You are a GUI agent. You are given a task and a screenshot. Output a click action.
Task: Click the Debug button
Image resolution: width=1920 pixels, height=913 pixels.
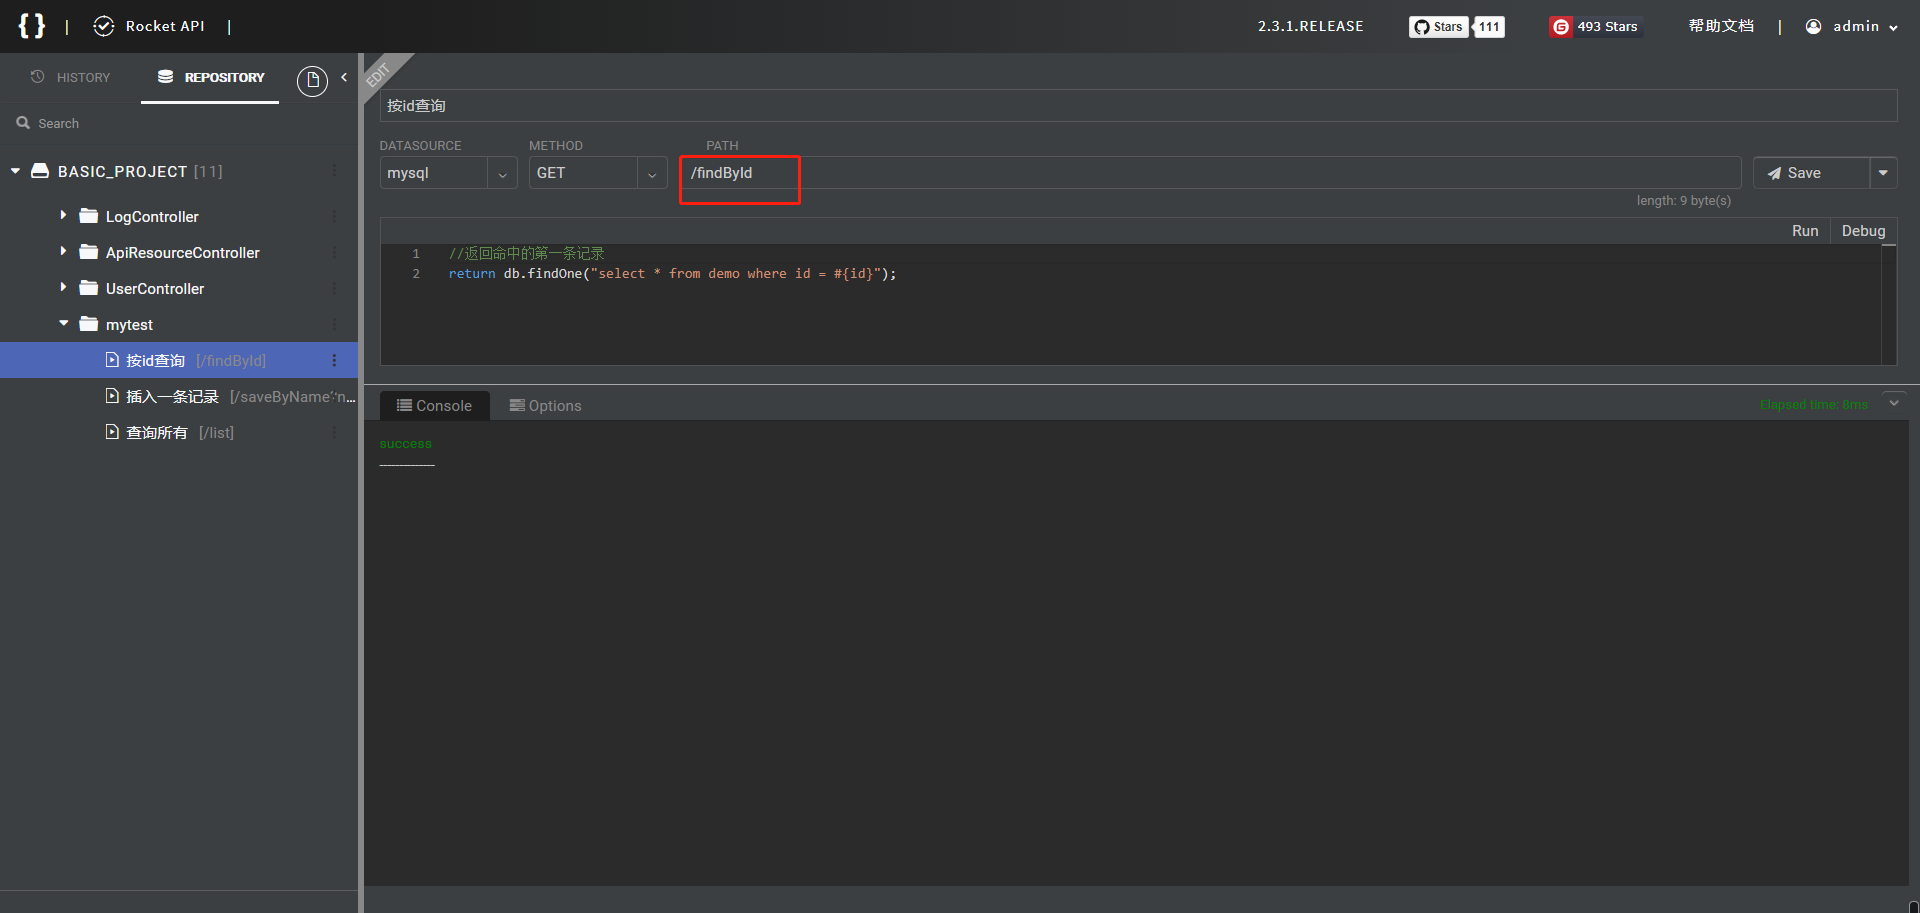[1863, 231]
